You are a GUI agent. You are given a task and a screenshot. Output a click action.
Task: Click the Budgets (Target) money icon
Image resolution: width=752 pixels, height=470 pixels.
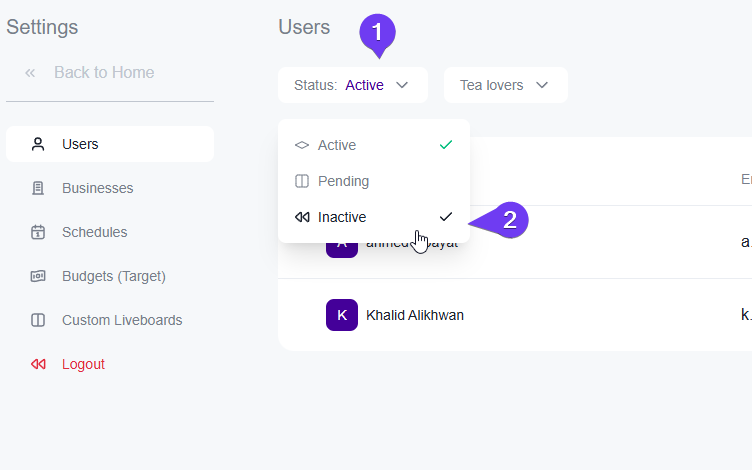[38, 276]
